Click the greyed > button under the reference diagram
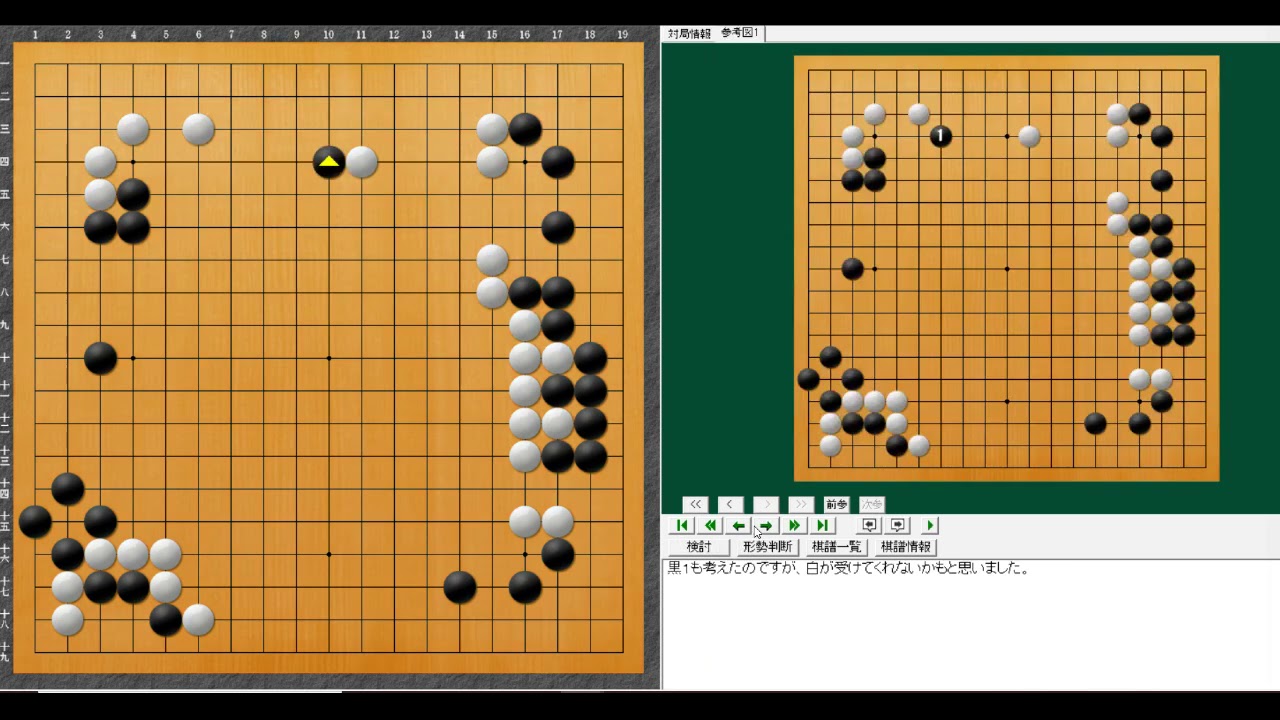 (x=766, y=505)
